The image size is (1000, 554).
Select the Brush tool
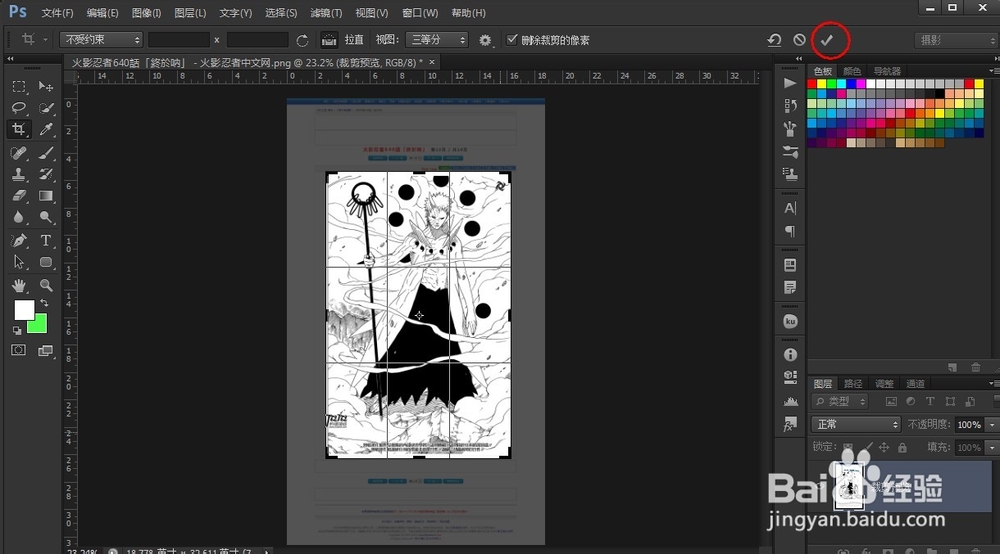point(45,152)
